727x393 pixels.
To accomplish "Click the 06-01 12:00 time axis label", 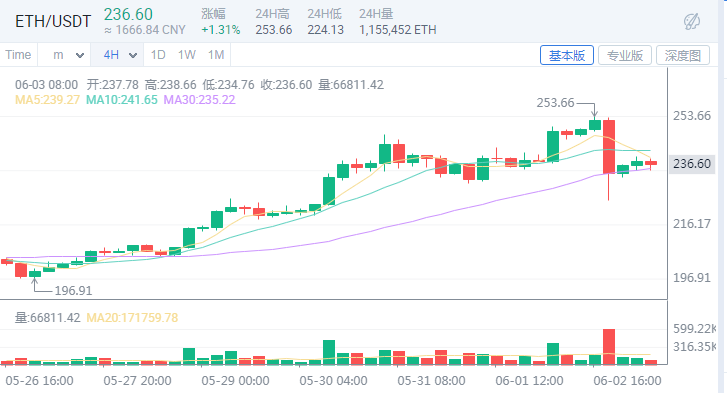I will coord(529,381).
